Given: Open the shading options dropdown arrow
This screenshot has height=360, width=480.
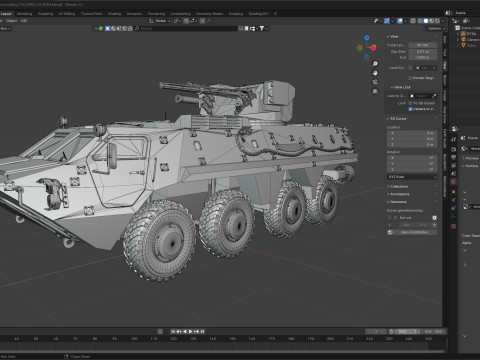Looking at the screenshot, I should pyautogui.click(x=442, y=21).
